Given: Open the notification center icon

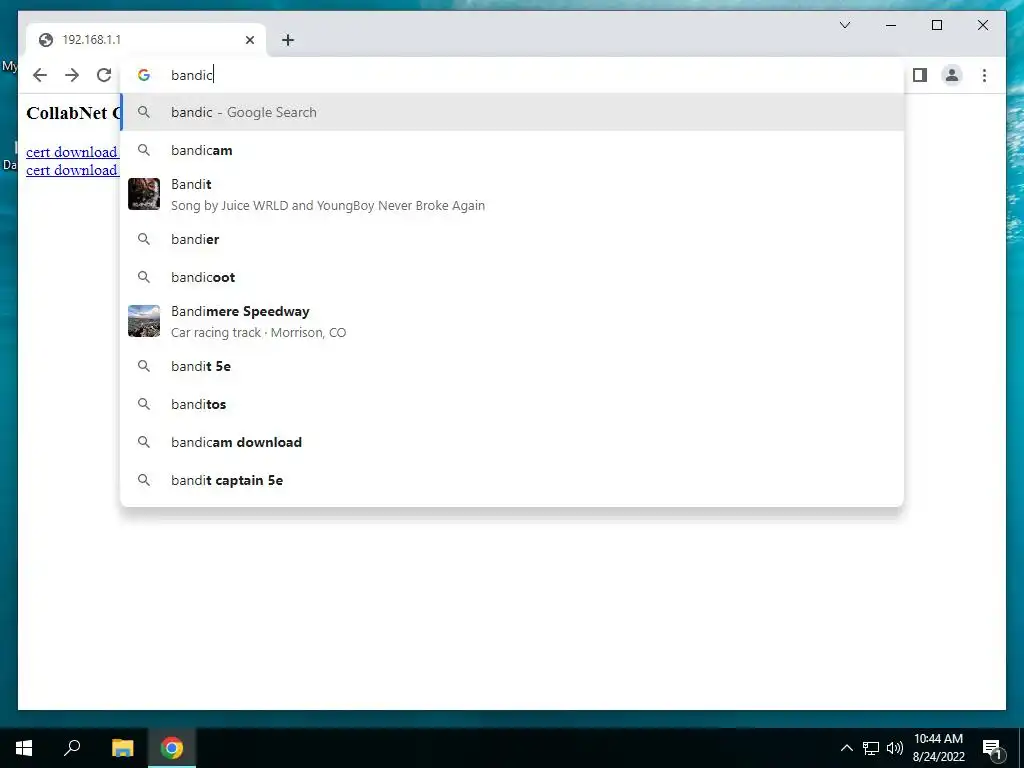Looking at the screenshot, I should coord(993,748).
